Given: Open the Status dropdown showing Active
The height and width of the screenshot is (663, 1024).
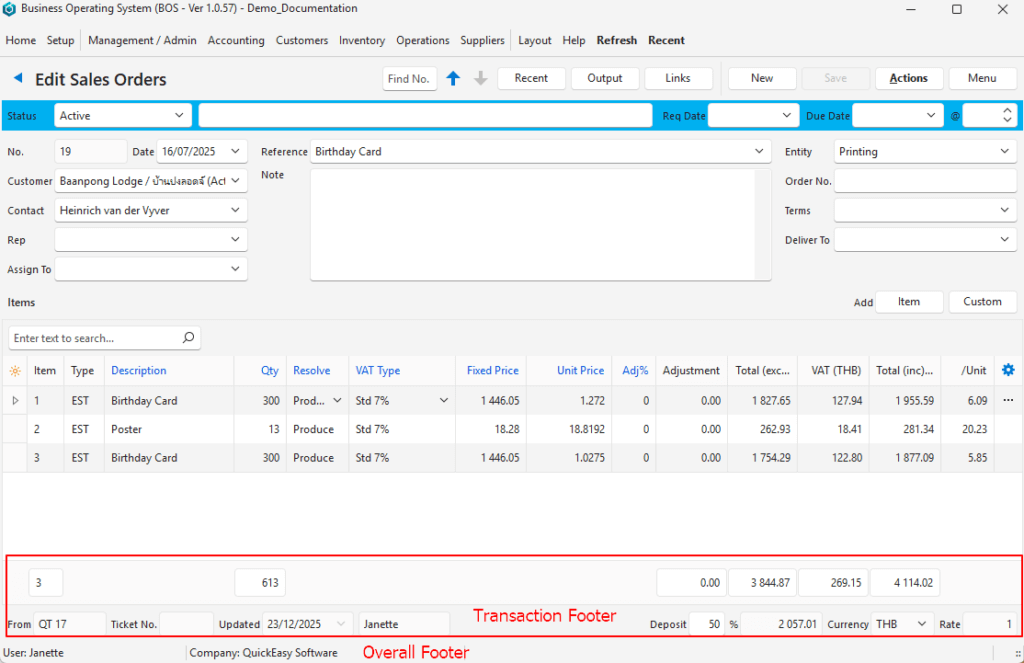Looking at the screenshot, I should [180, 116].
